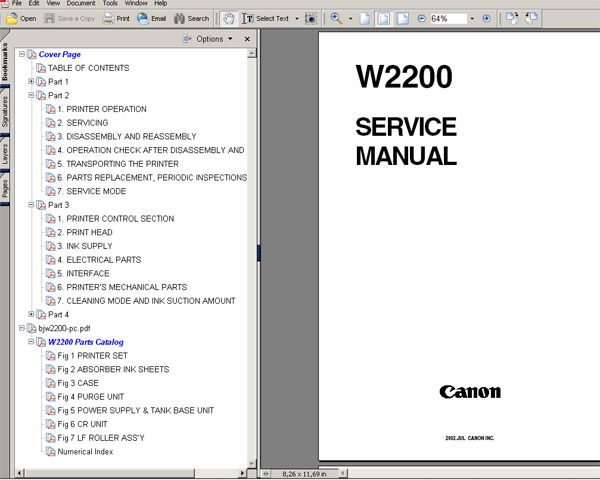Open Fig 1 PRINTER SET bookmark
This screenshot has width=600, height=480.
tap(92, 356)
